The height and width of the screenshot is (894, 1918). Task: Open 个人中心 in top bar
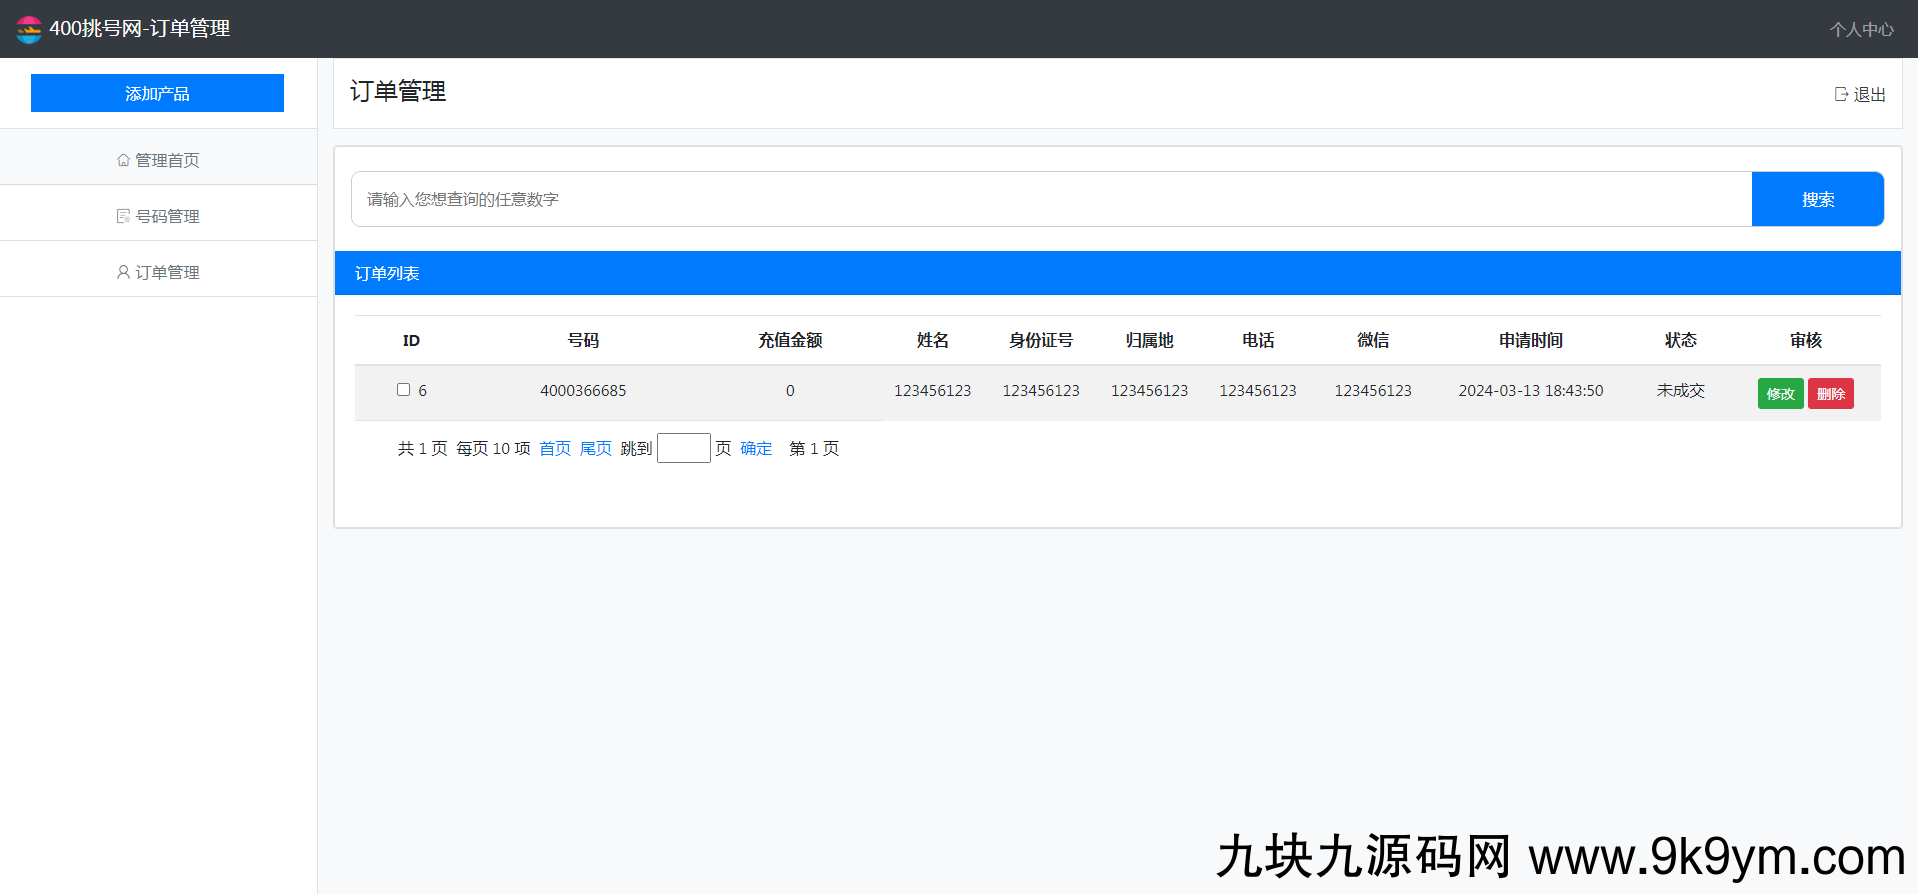[x=1861, y=29]
